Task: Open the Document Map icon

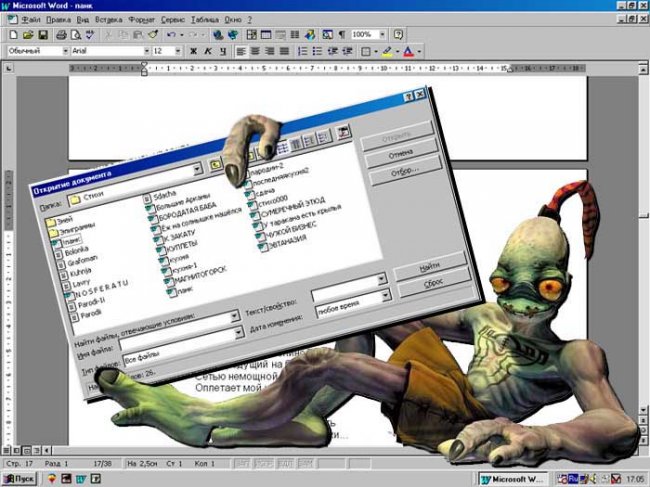Action: point(327,35)
